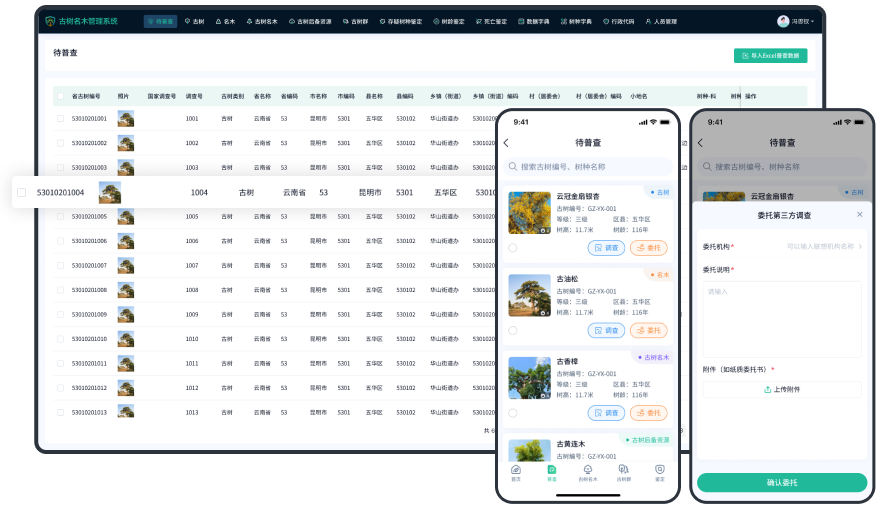Expand the 委托机构 selector field
The width and height of the screenshot is (877, 509).
(825, 246)
